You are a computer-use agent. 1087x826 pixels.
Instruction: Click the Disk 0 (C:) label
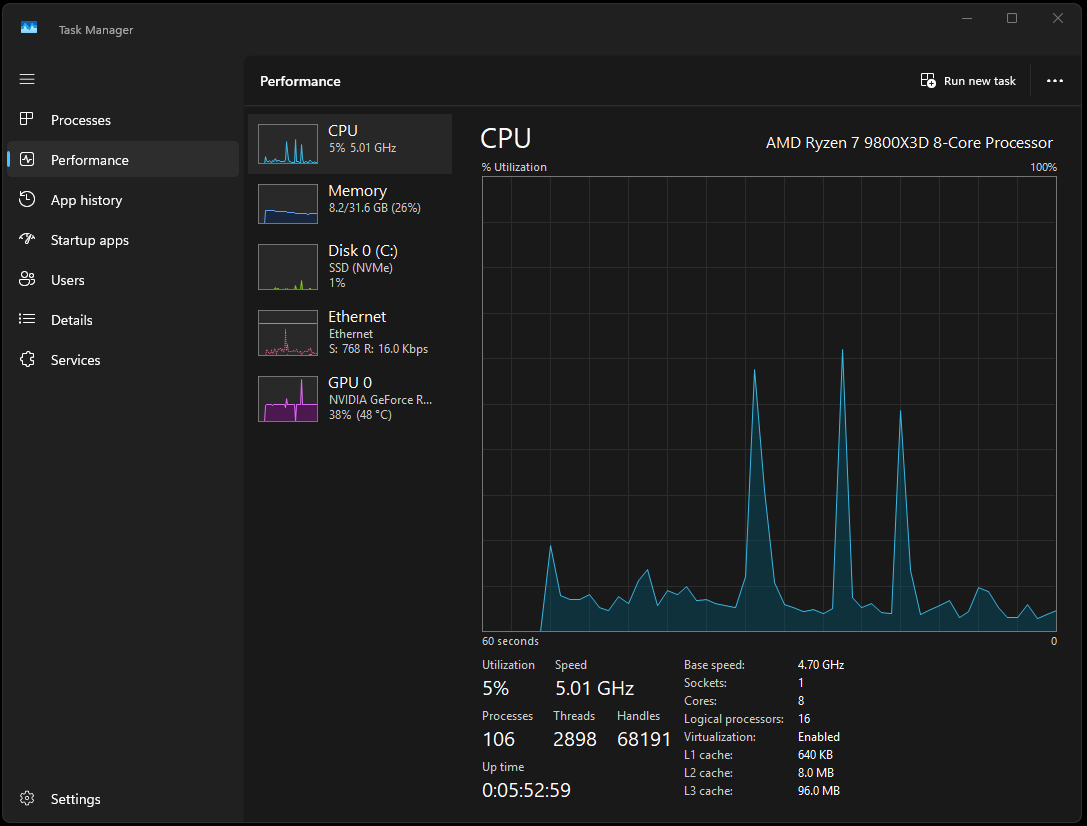click(363, 250)
